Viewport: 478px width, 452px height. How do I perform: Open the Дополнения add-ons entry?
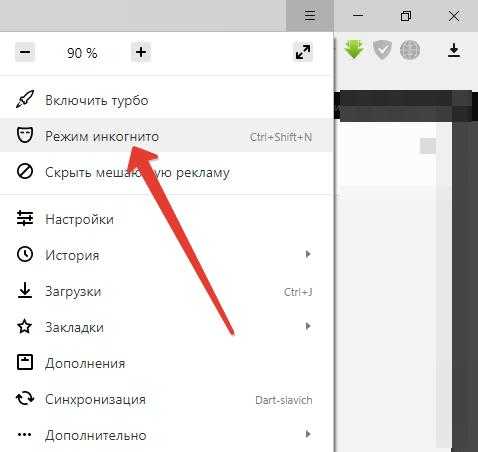pyautogui.click(x=166, y=363)
